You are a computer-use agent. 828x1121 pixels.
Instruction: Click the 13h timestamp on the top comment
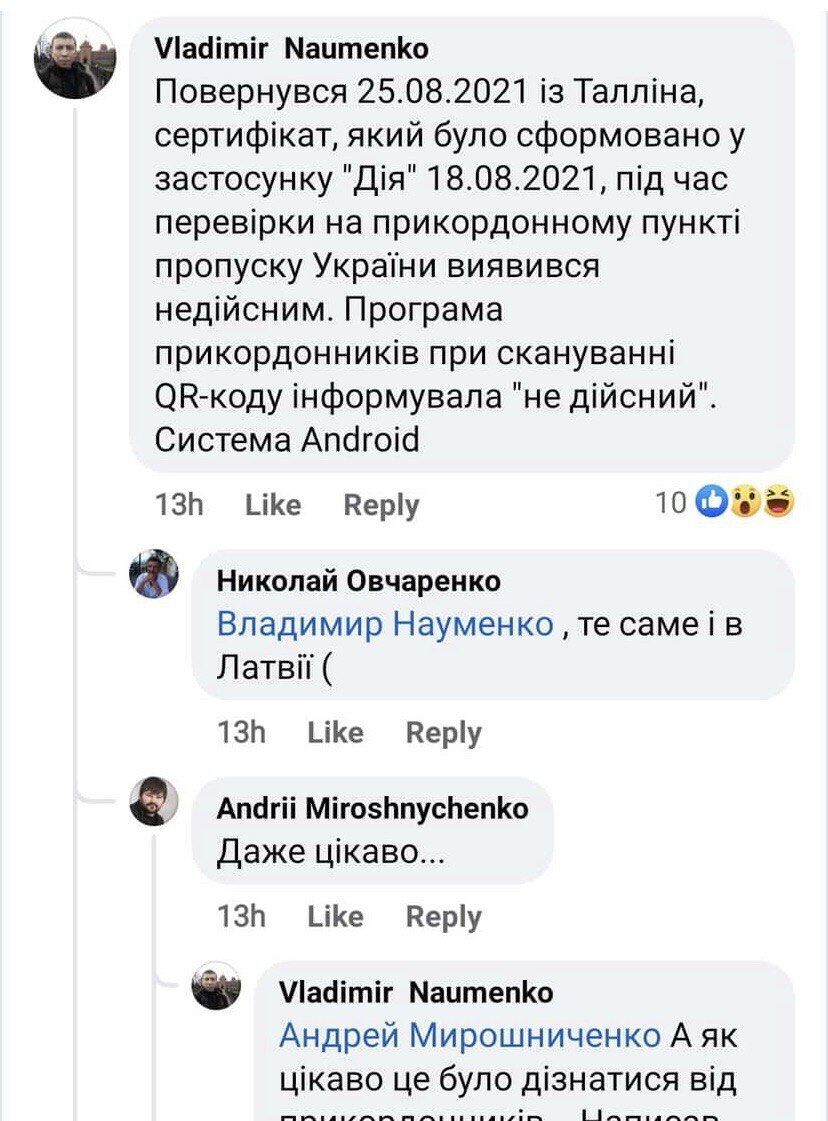coord(178,505)
